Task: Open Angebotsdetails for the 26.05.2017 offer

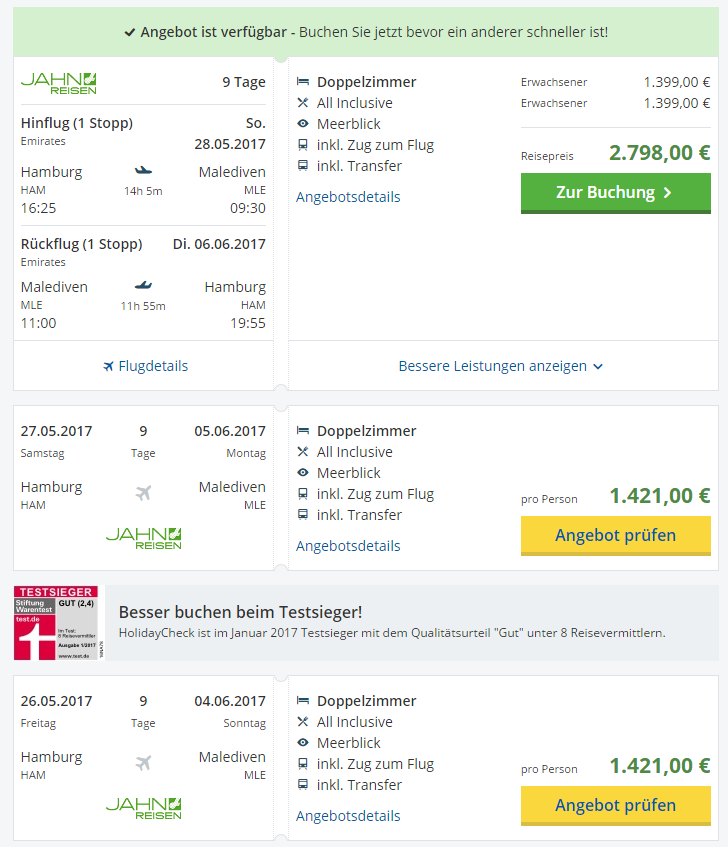Action: tap(348, 816)
